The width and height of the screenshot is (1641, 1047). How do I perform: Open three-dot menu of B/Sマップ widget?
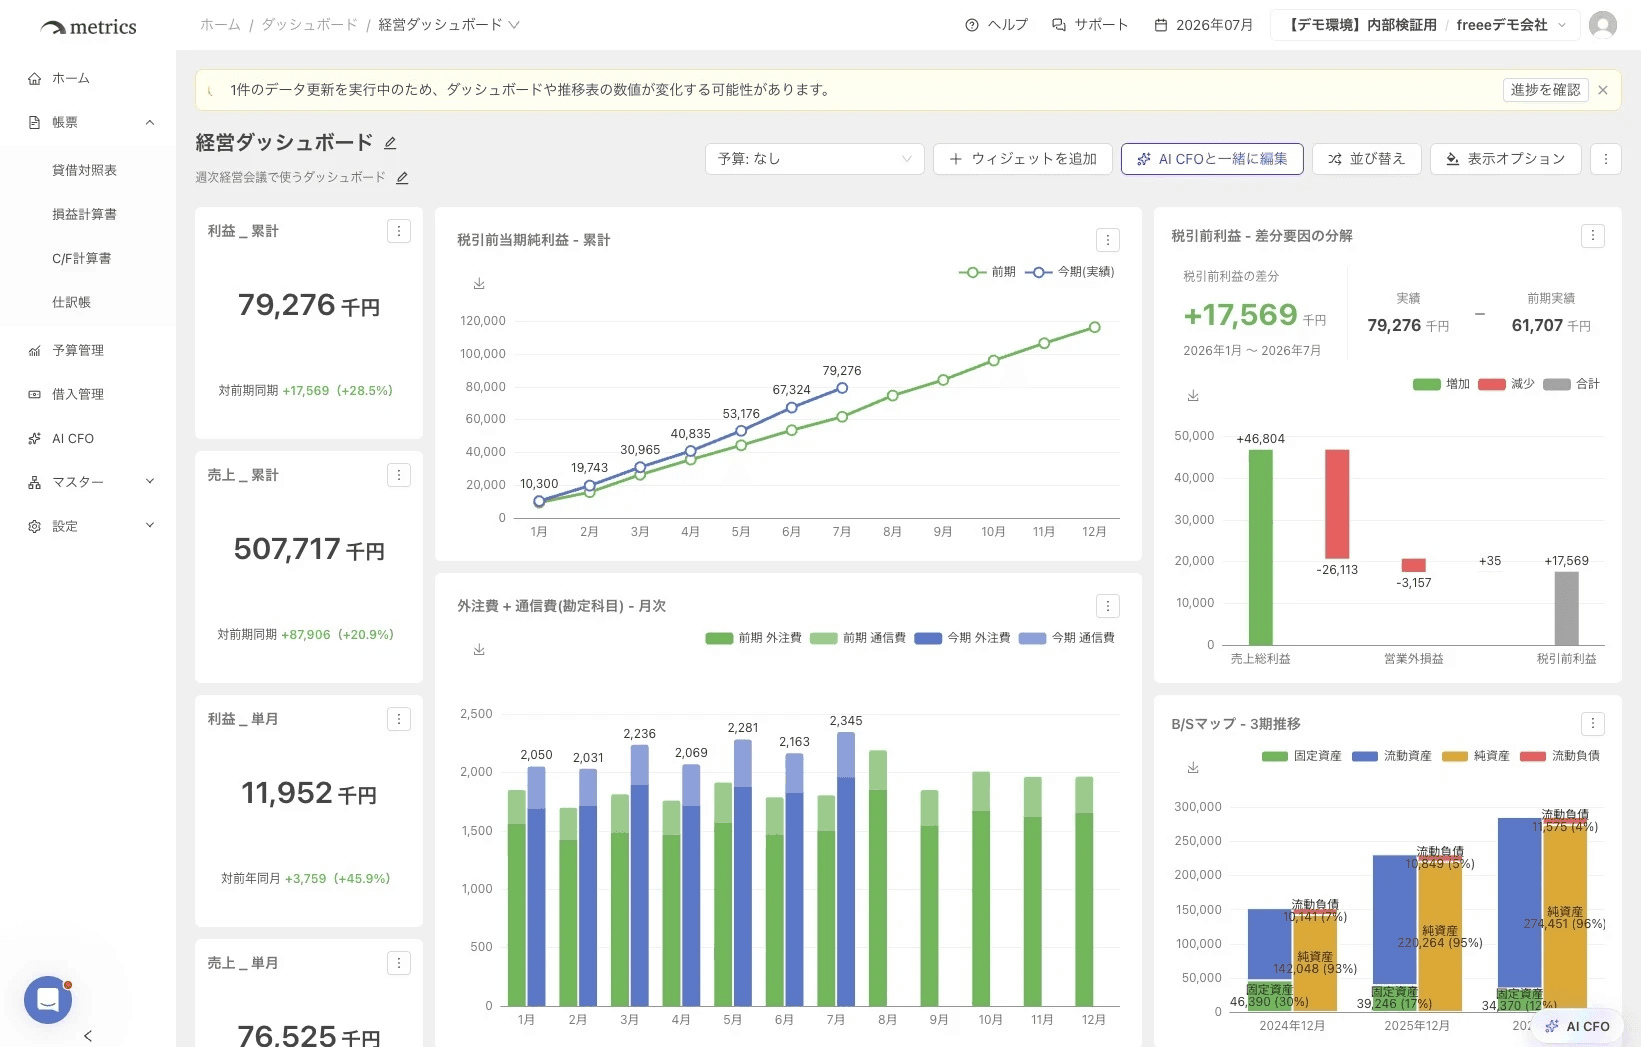(1593, 723)
